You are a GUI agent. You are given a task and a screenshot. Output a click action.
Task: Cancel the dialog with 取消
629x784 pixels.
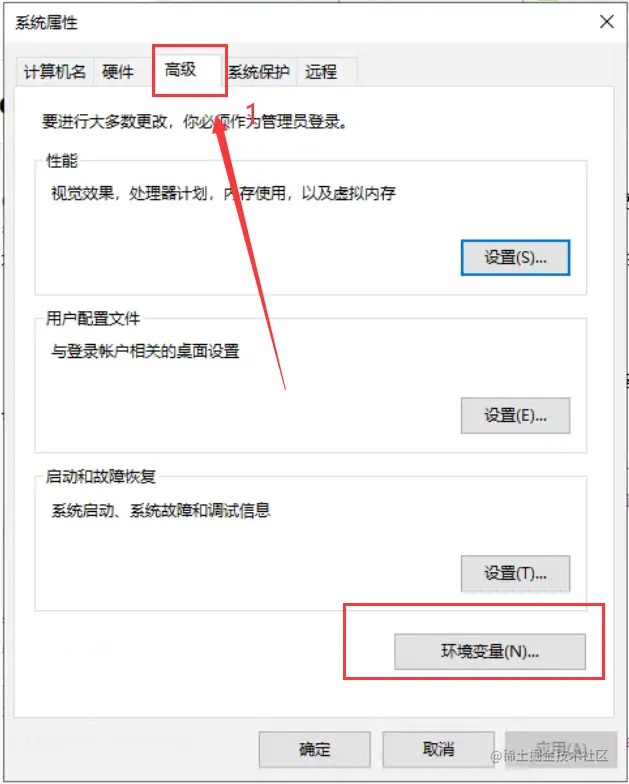(x=438, y=750)
